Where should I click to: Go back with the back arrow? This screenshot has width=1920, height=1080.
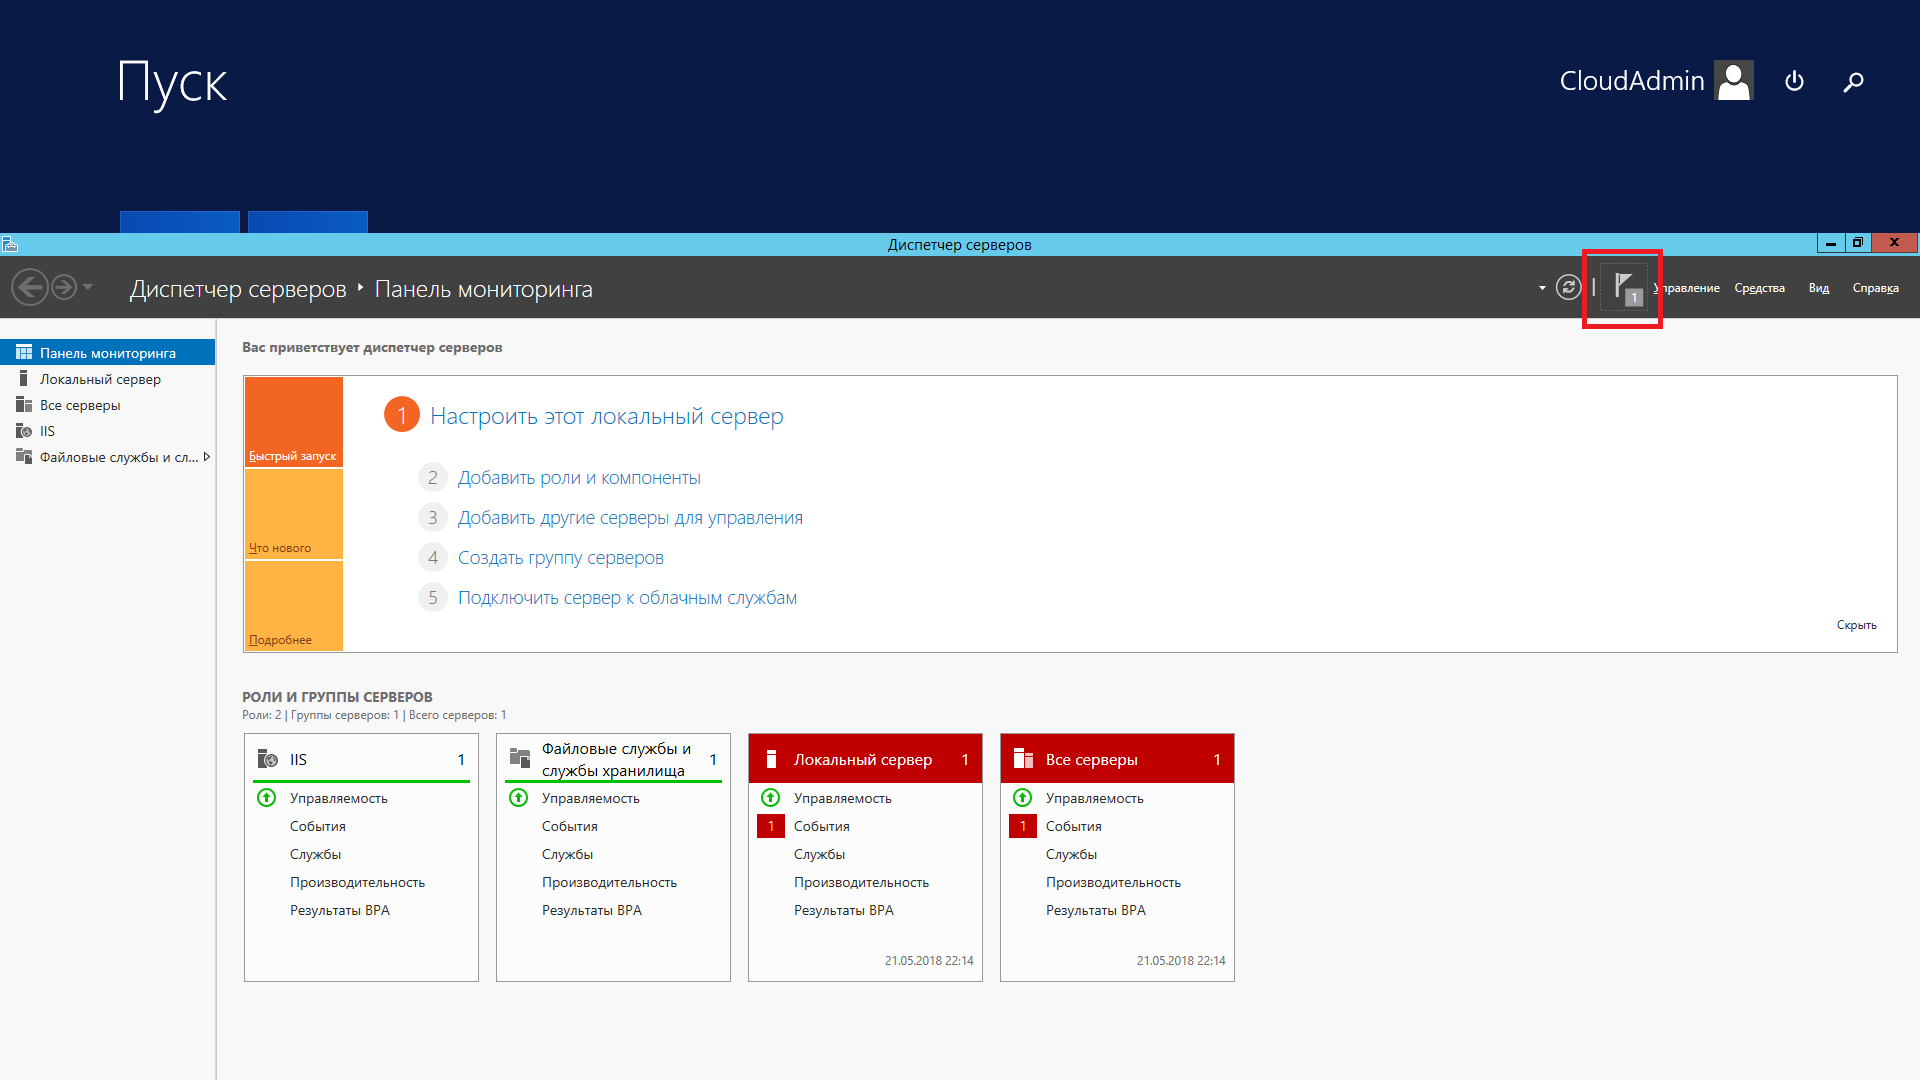[x=29, y=288]
